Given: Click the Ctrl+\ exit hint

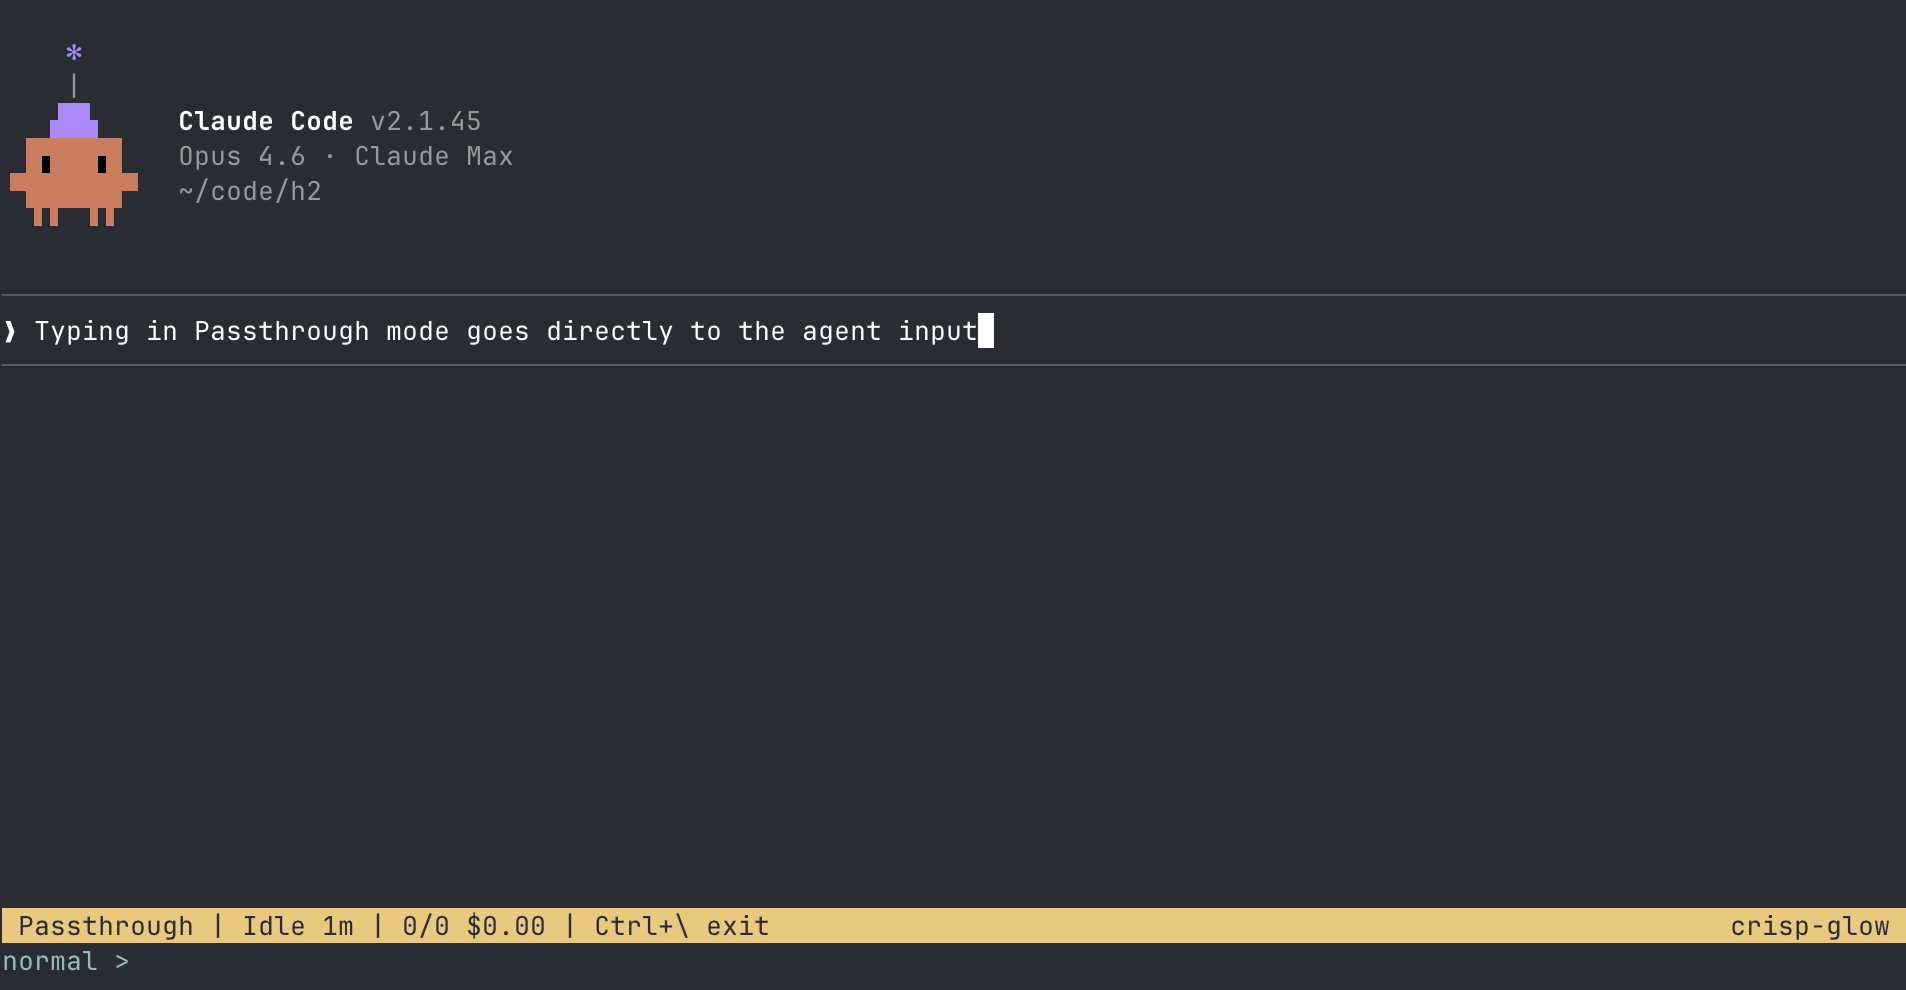Looking at the screenshot, I should coord(681,925).
